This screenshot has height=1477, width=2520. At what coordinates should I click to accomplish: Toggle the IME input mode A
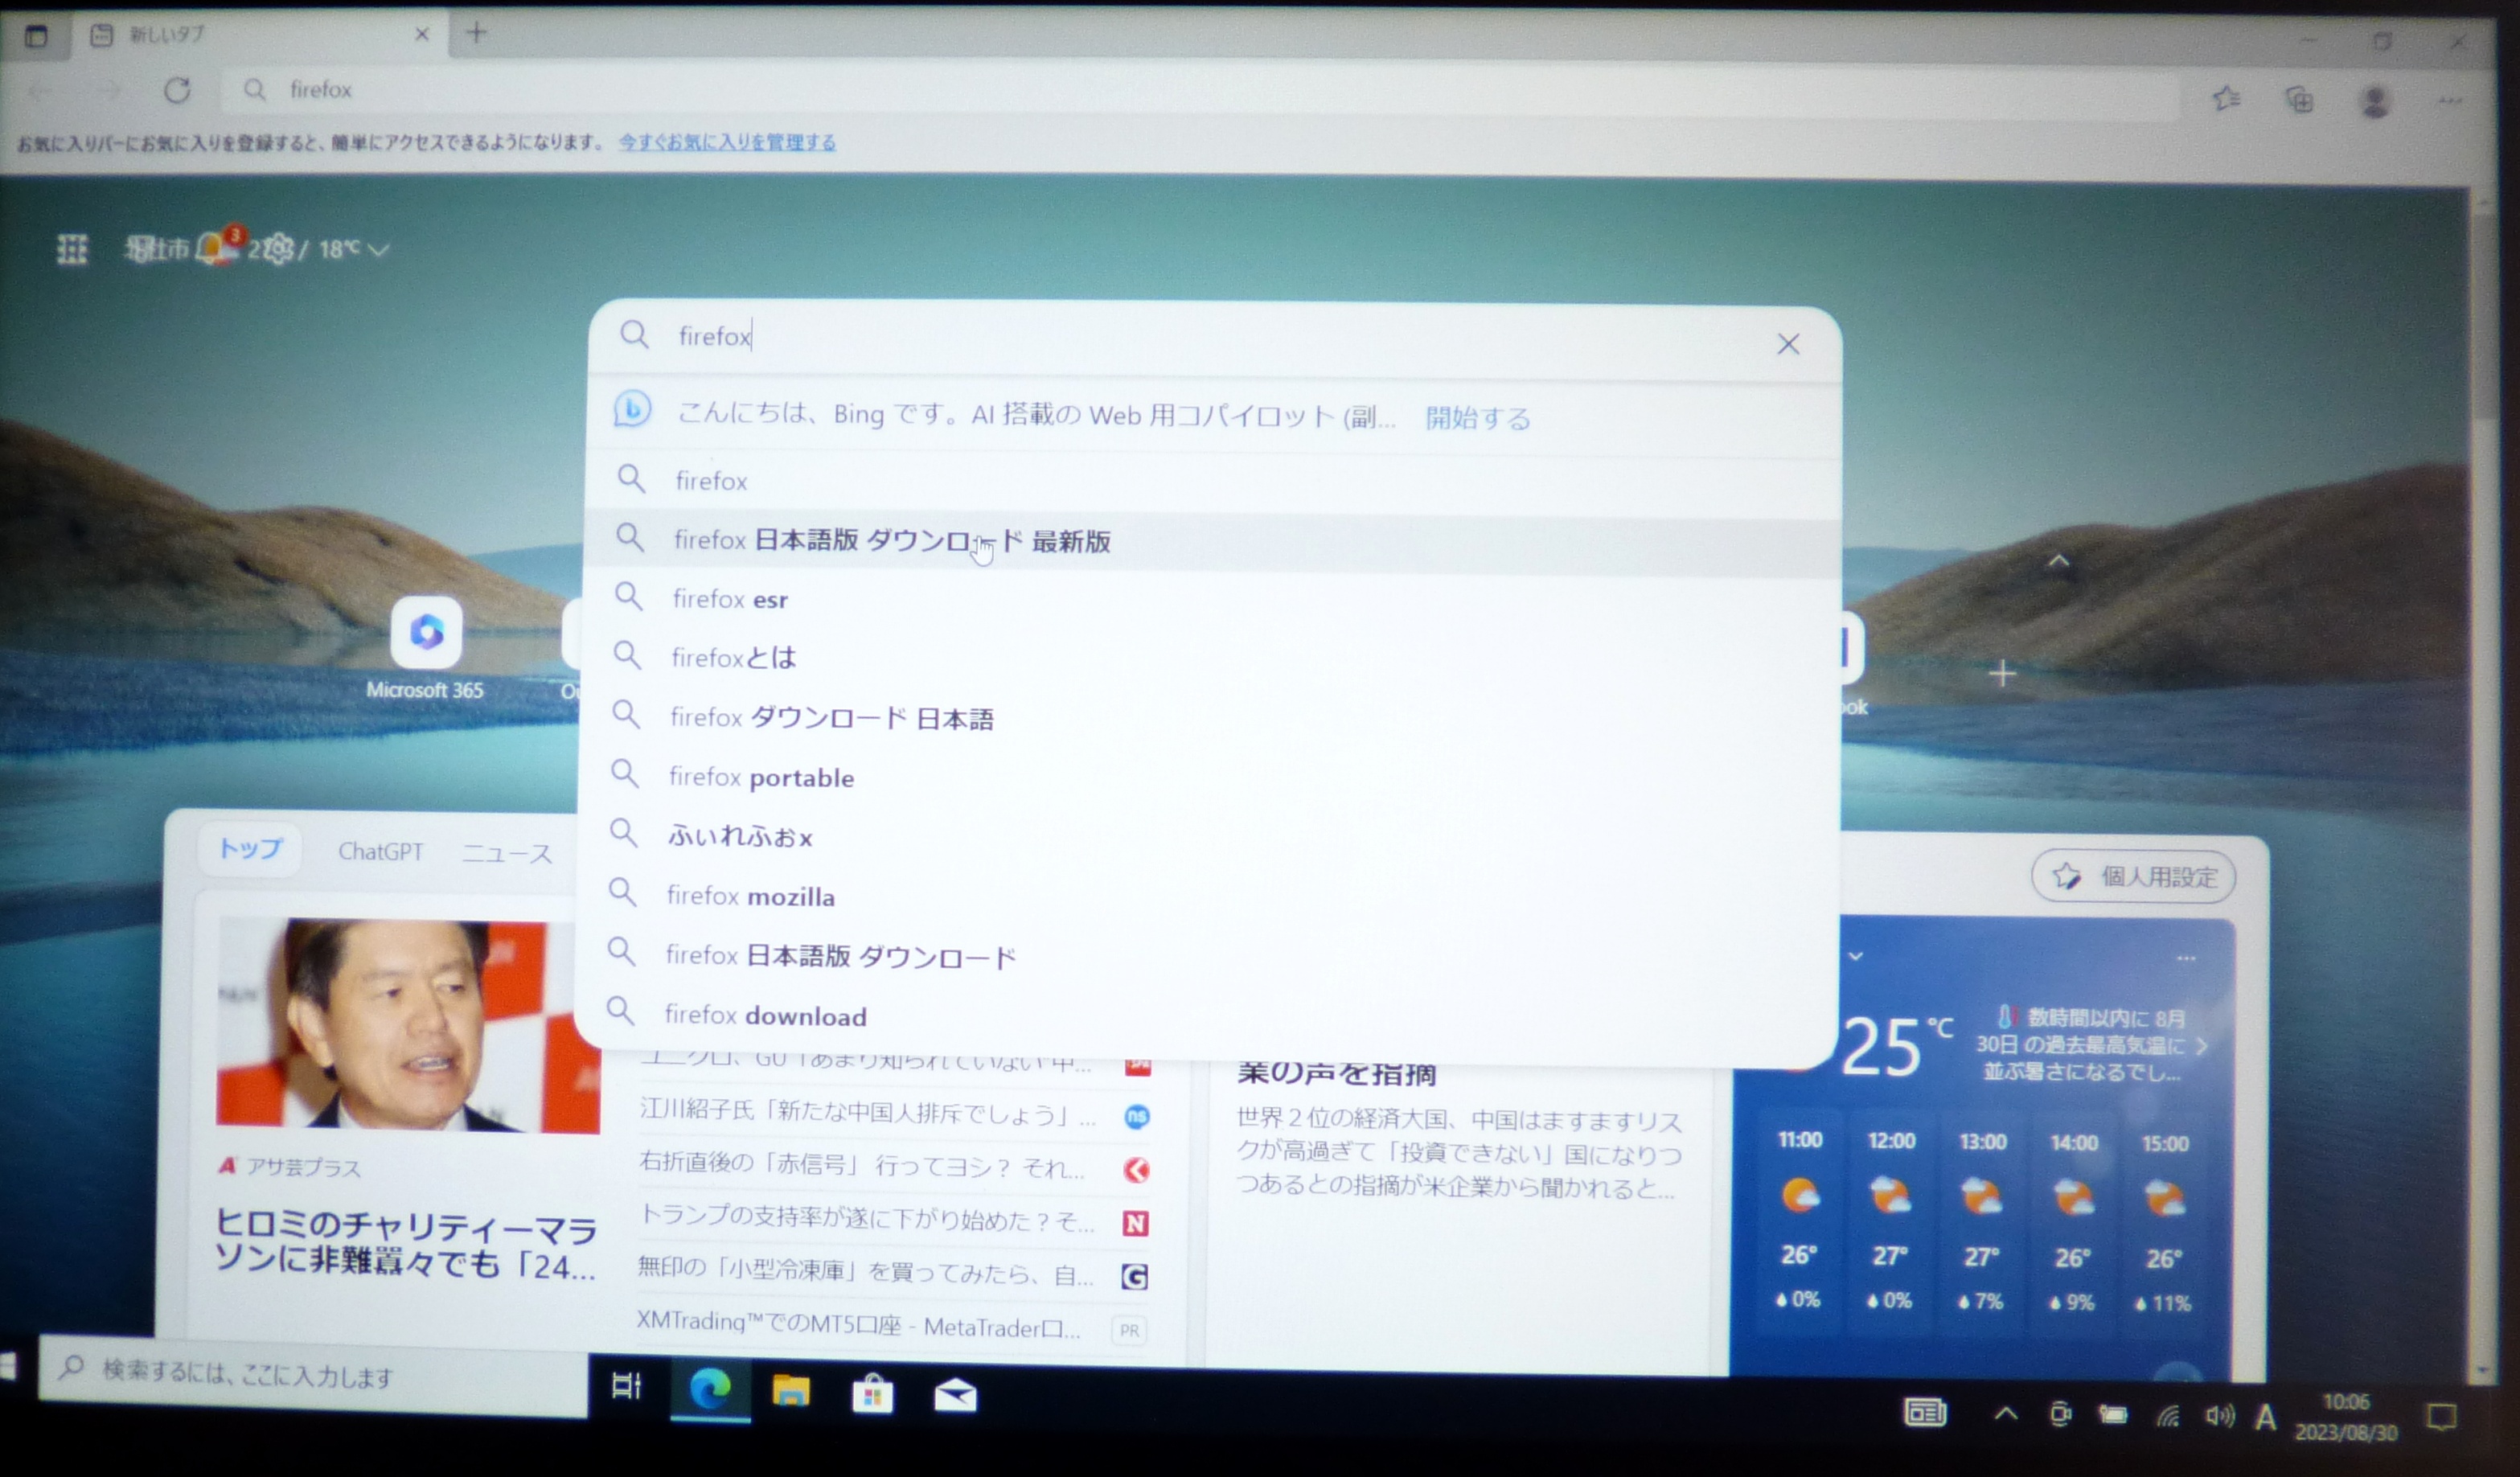click(2266, 1417)
